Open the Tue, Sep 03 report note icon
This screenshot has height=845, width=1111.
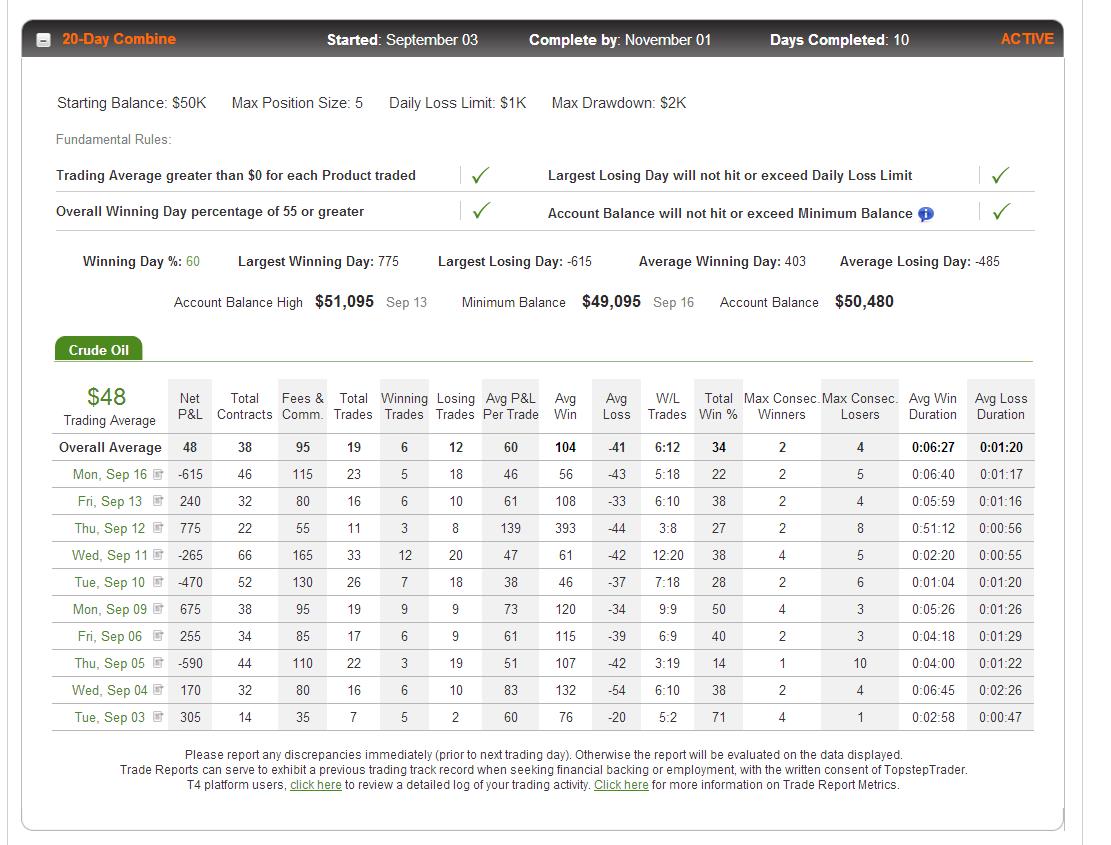tap(158, 717)
